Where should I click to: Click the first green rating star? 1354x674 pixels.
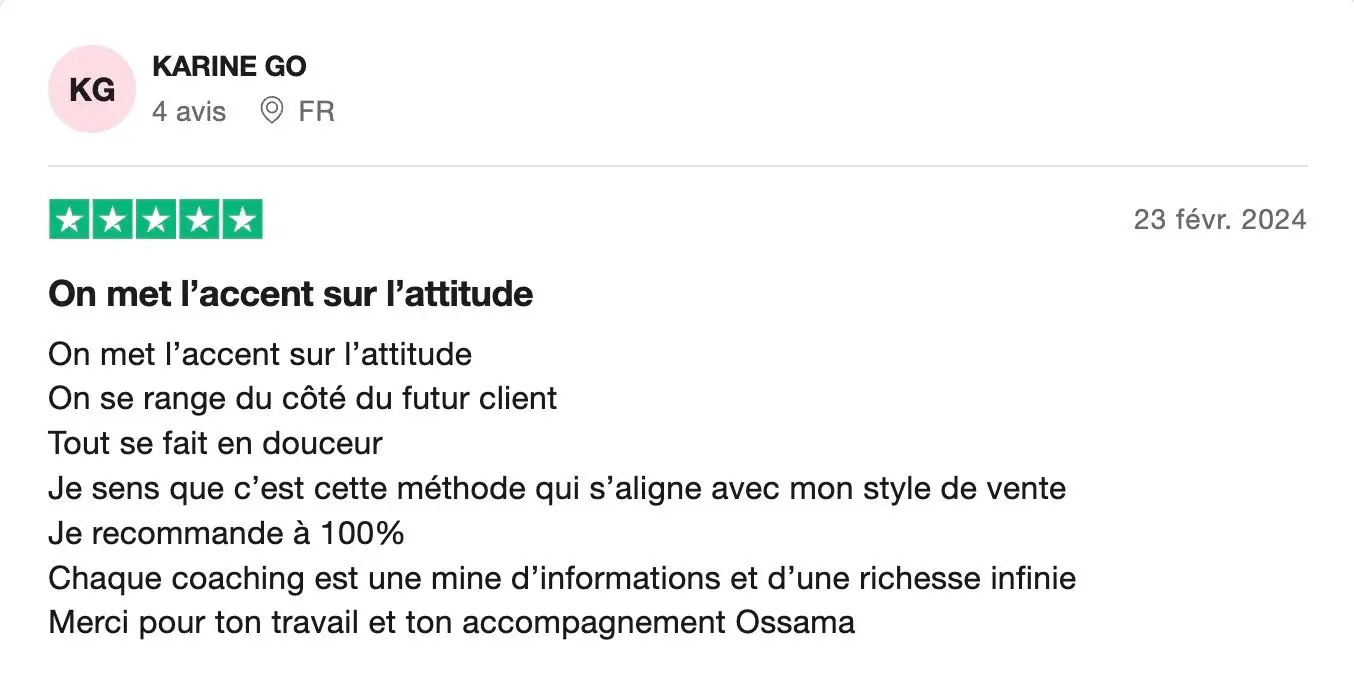click(x=69, y=220)
